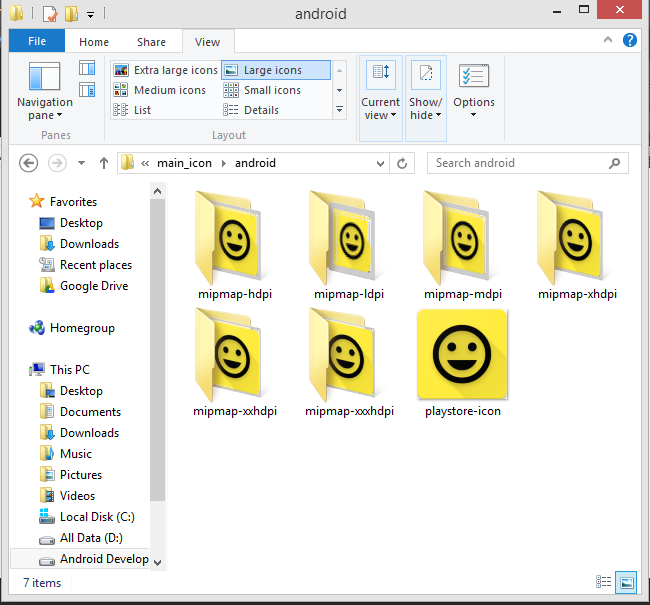Open the help question mark icon
Viewport: 650px width, 605px height.
click(x=630, y=41)
